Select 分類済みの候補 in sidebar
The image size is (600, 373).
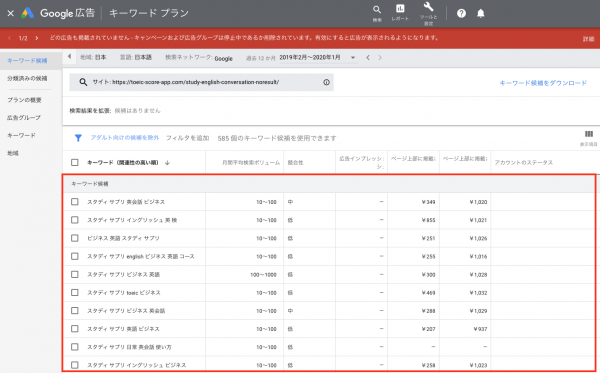[x=27, y=78]
